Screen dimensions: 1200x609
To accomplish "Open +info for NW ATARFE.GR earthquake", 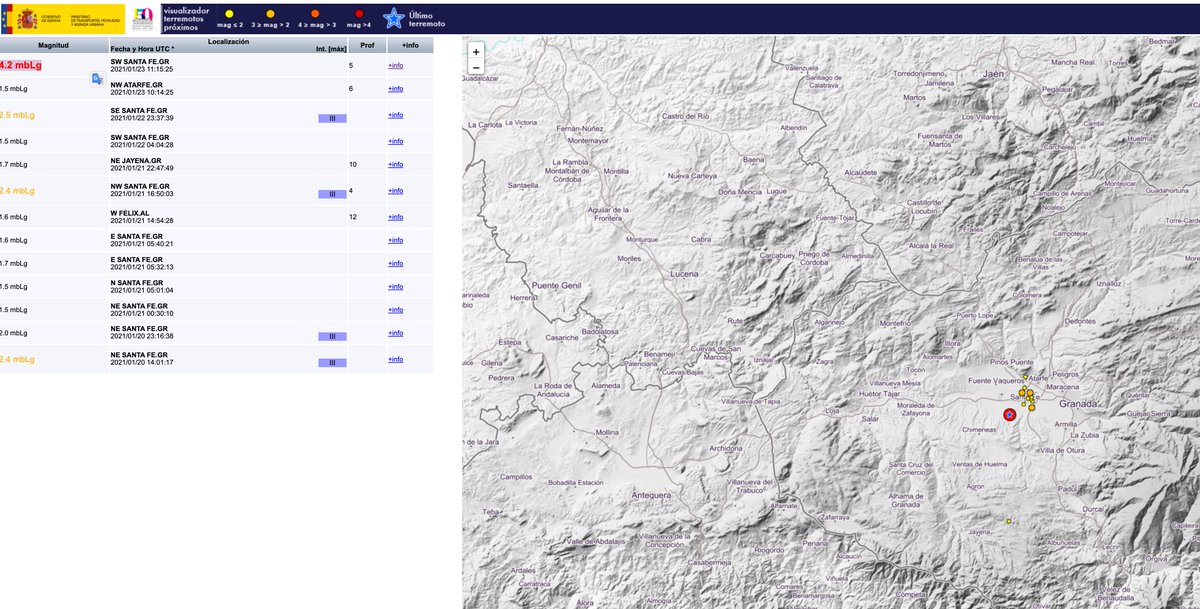I will pos(396,89).
